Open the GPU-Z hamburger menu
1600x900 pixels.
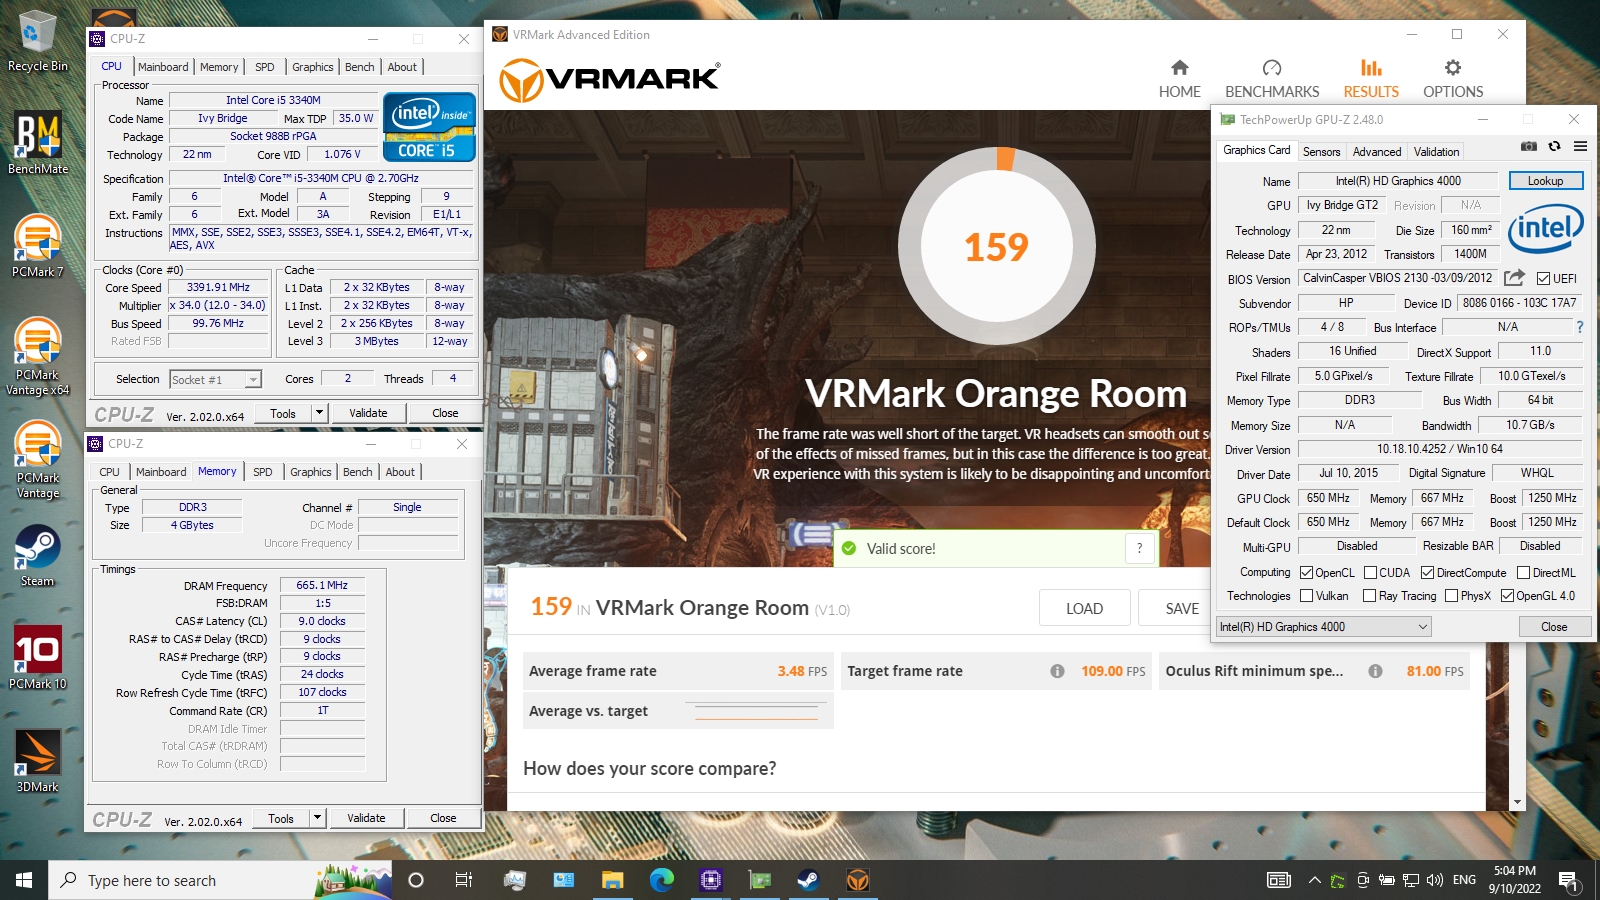pos(1580,146)
